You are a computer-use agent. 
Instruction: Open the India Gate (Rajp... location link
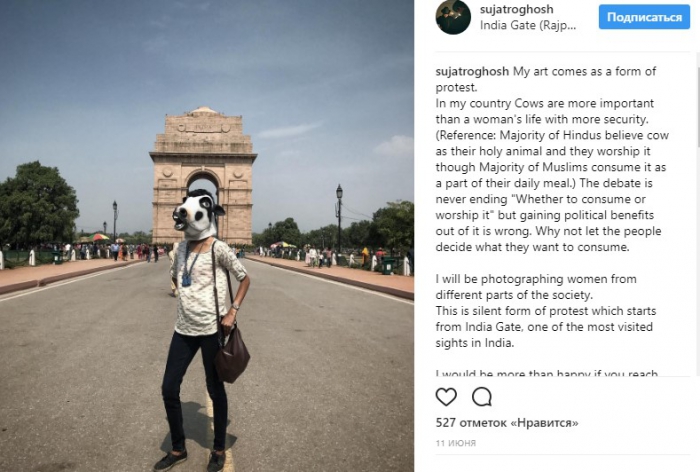click(x=528, y=25)
